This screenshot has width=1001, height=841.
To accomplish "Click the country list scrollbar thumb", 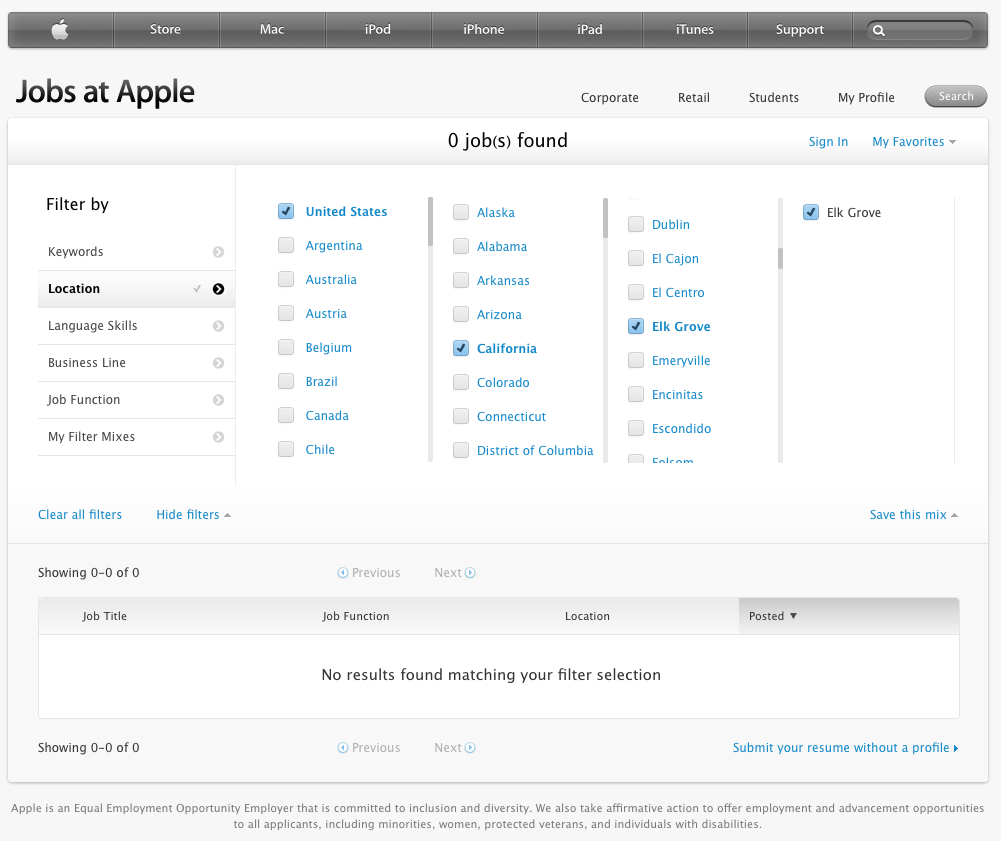I will click(x=430, y=222).
